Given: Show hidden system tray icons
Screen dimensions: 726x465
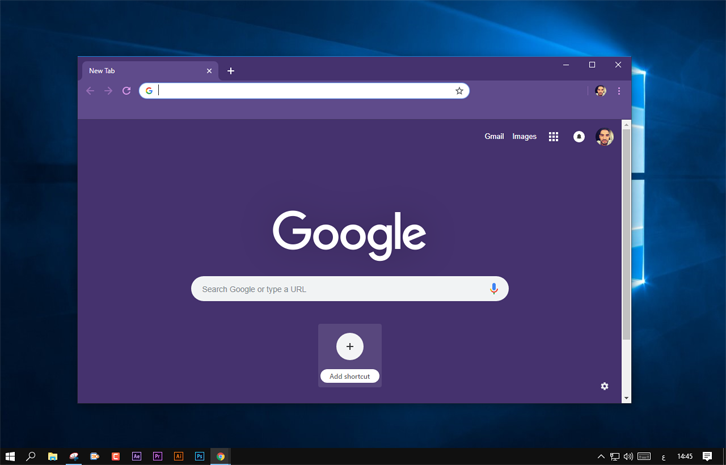Looking at the screenshot, I should (601, 456).
